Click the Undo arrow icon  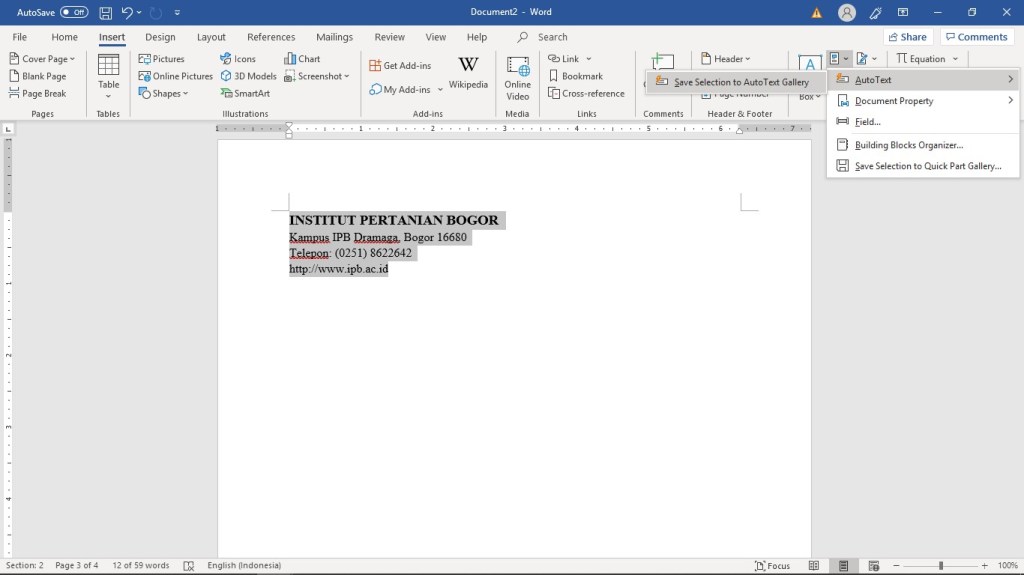(127, 12)
